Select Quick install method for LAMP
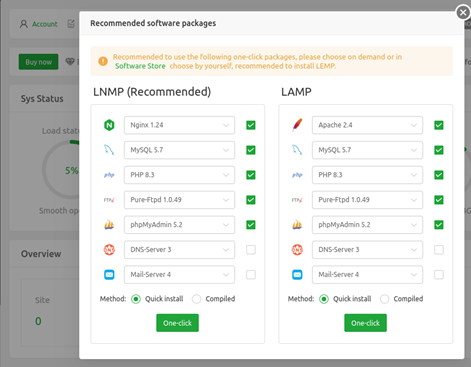 click(x=324, y=299)
